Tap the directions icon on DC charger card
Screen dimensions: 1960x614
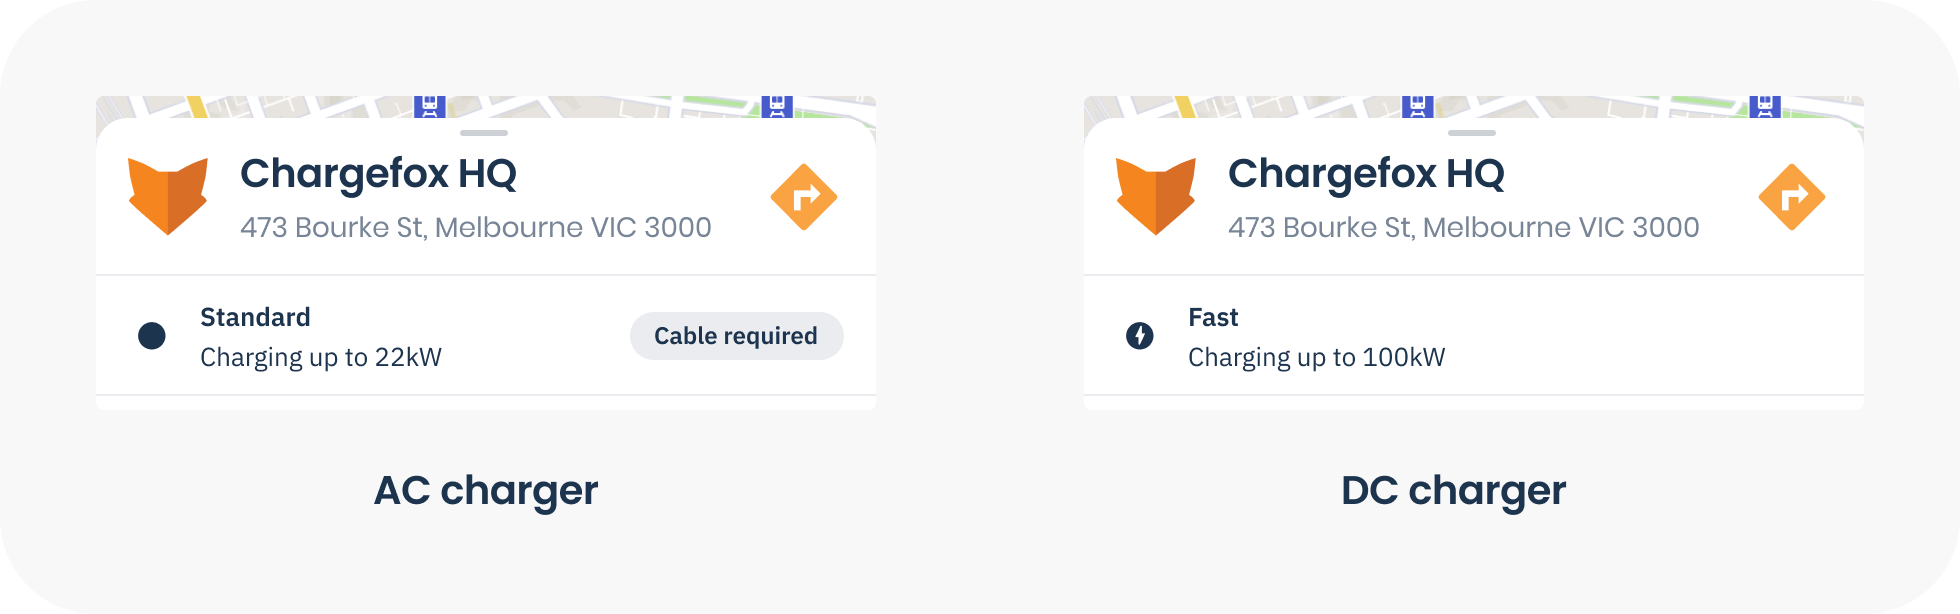[1792, 197]
